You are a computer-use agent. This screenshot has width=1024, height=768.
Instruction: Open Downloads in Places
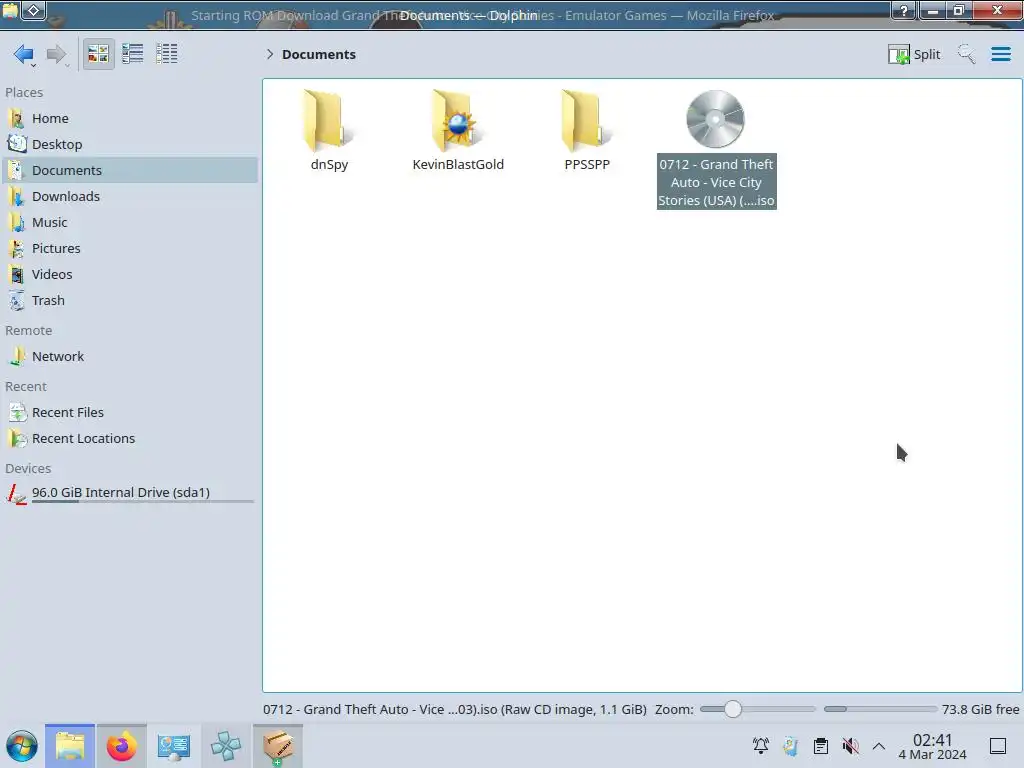(x=129, y=197)
